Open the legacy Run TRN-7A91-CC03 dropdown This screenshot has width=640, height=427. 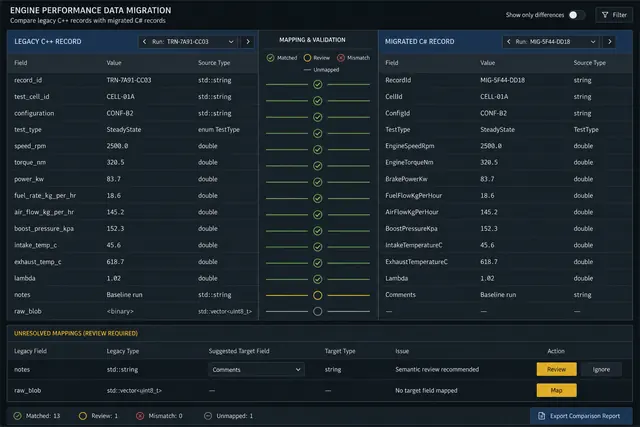coord(192,42)
